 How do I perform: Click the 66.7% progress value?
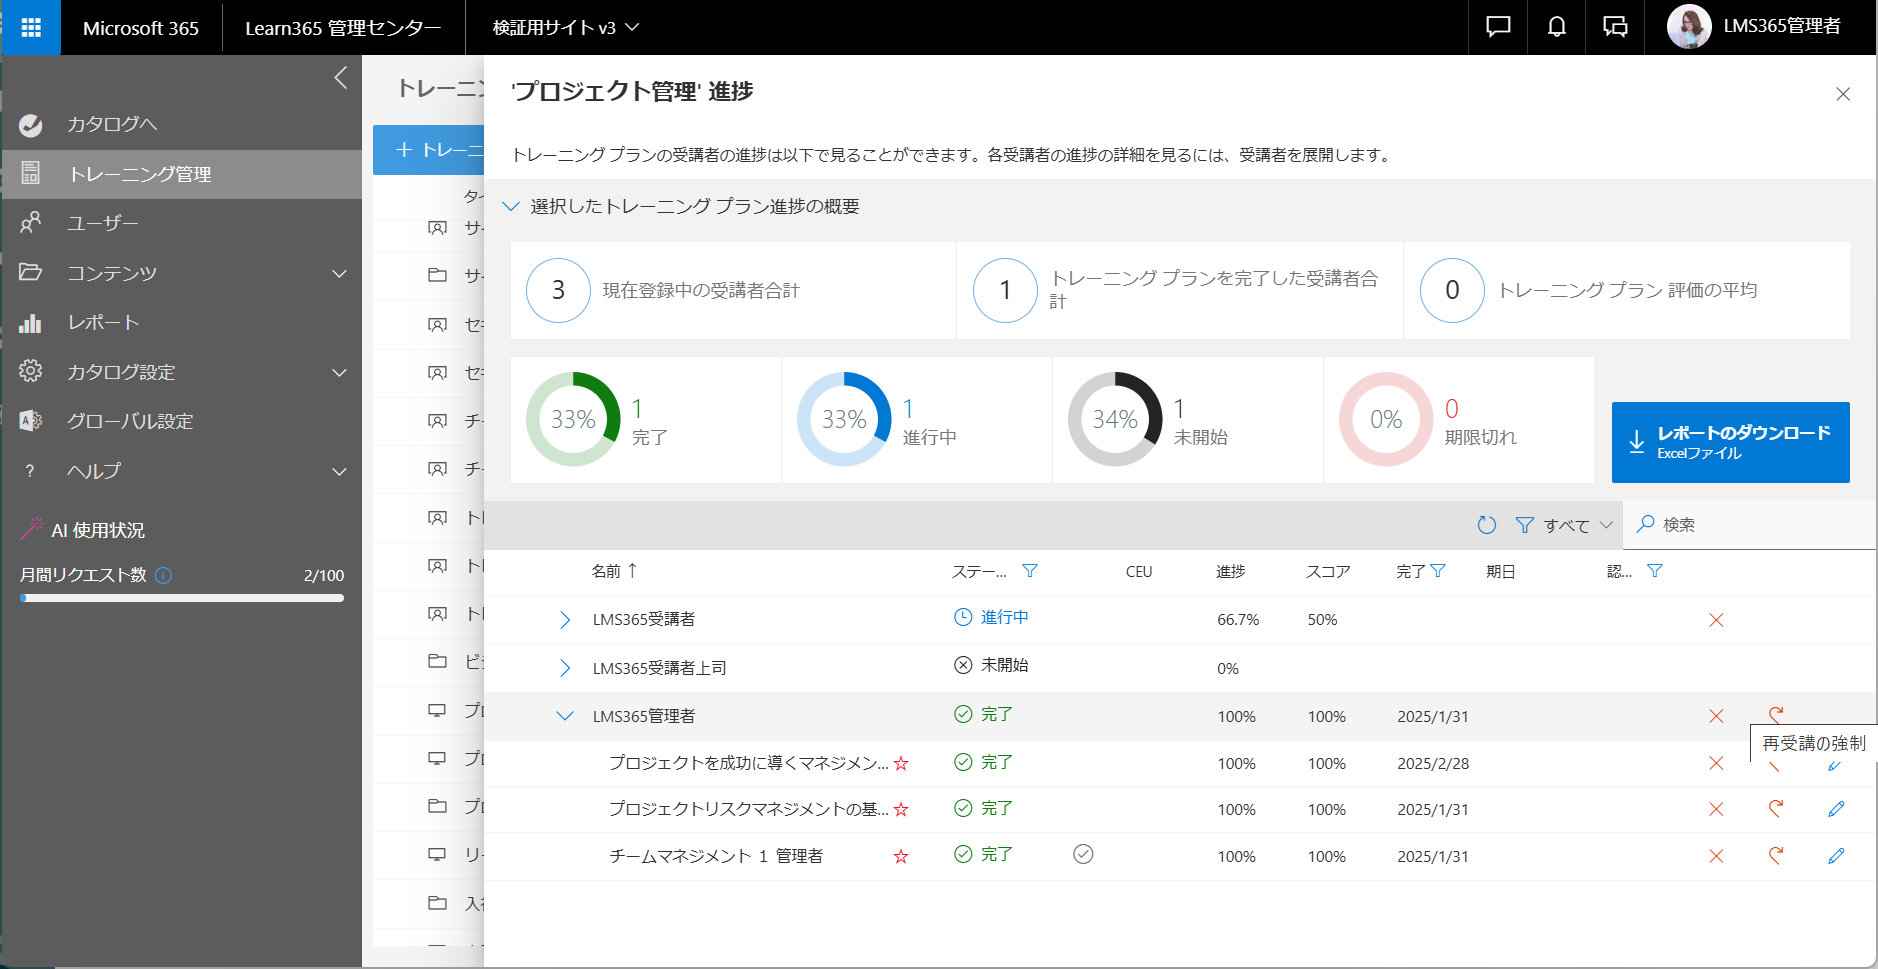(1238, 620)
